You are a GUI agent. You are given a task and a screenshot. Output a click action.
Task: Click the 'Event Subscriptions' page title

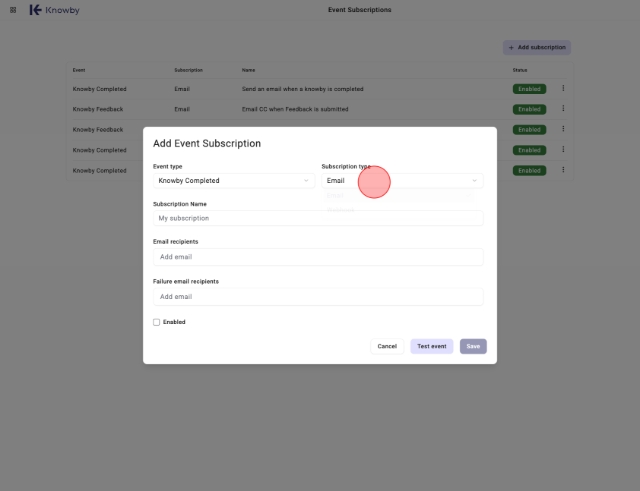[360, 10]
